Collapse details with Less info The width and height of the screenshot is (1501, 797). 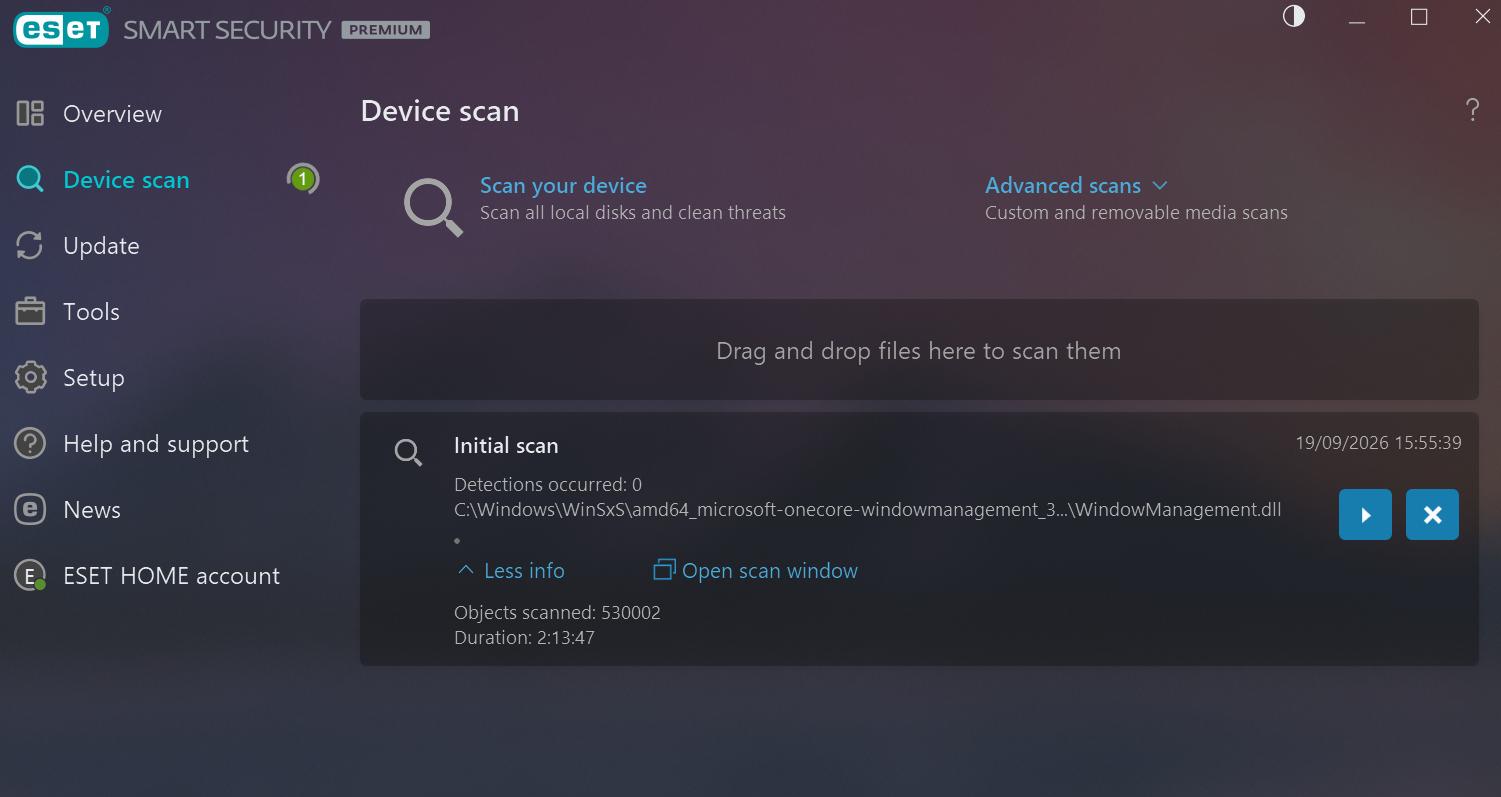(524, 571)
